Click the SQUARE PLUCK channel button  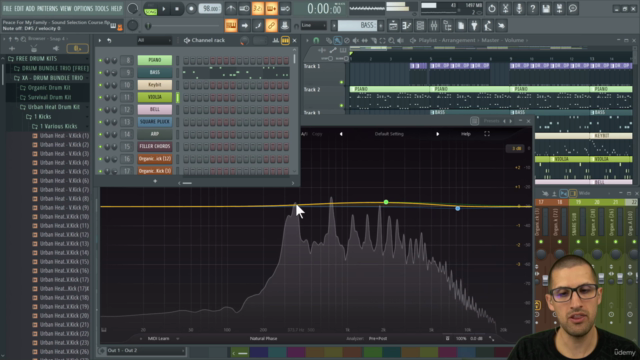[x=155, y=122]
